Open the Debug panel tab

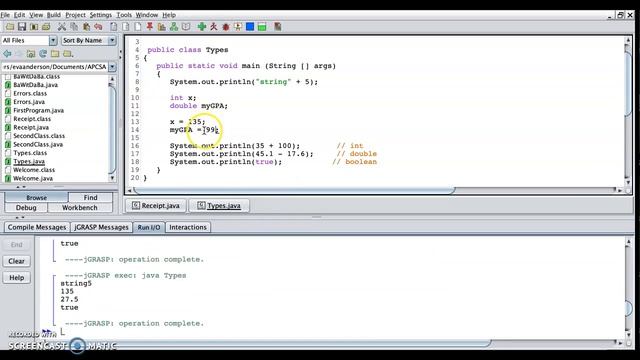pos(26,208)
